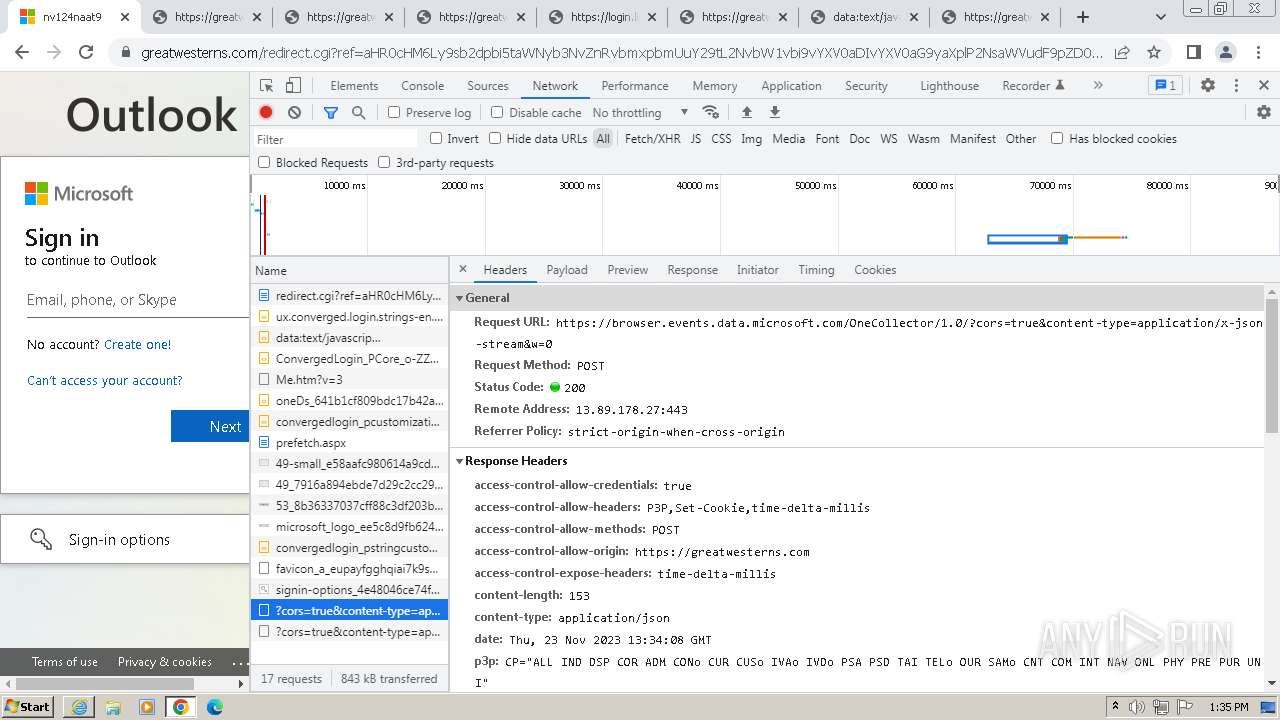Open network conditions wifi icon
The width and height of the screenshot is (1280, 720).
(711, 113)
